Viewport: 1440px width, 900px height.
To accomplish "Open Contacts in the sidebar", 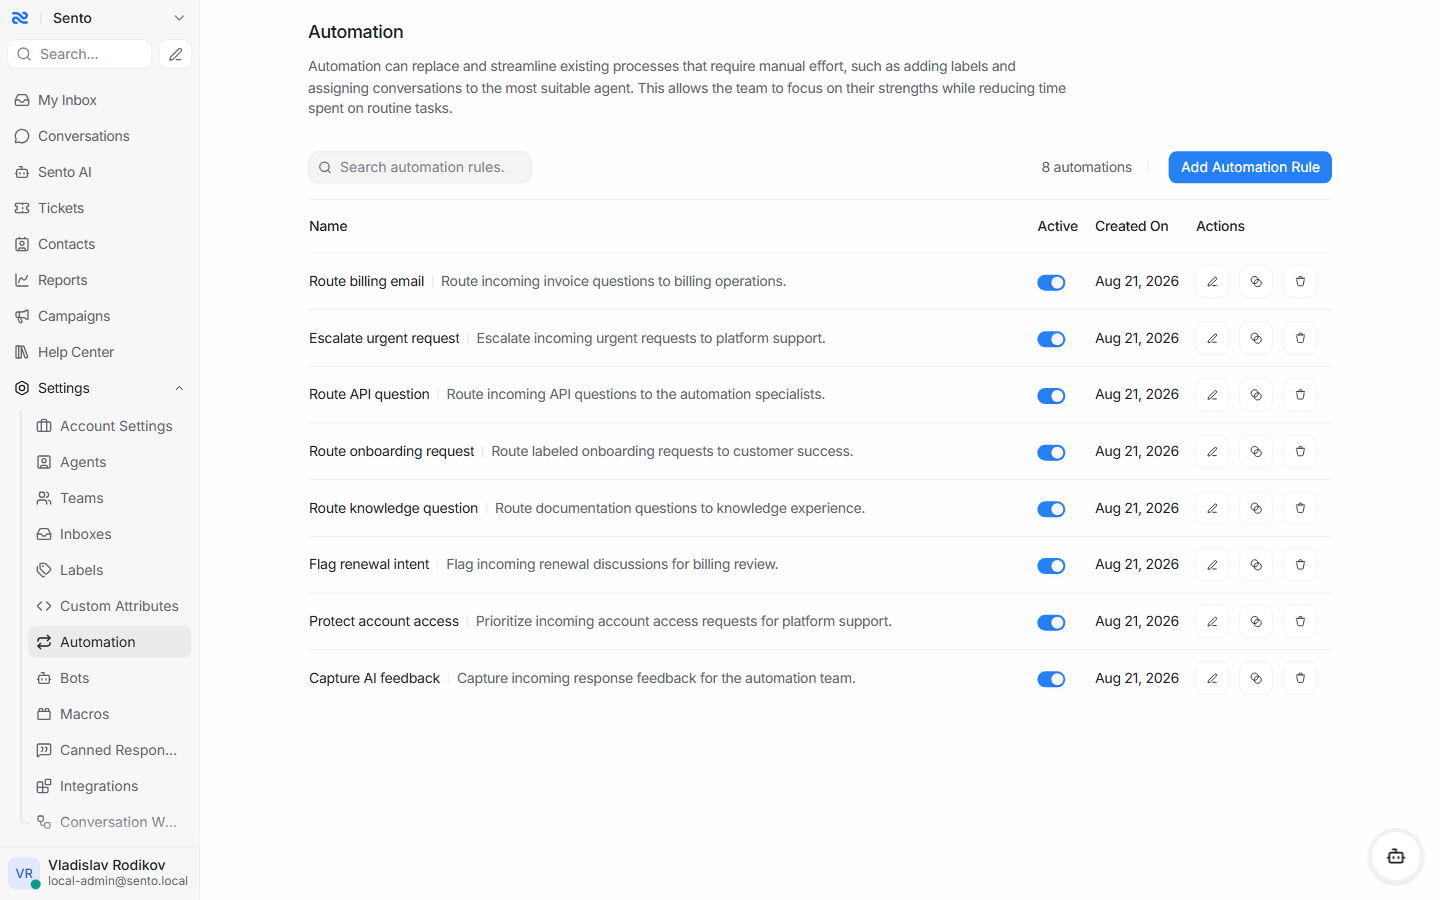I will (100, 244).
